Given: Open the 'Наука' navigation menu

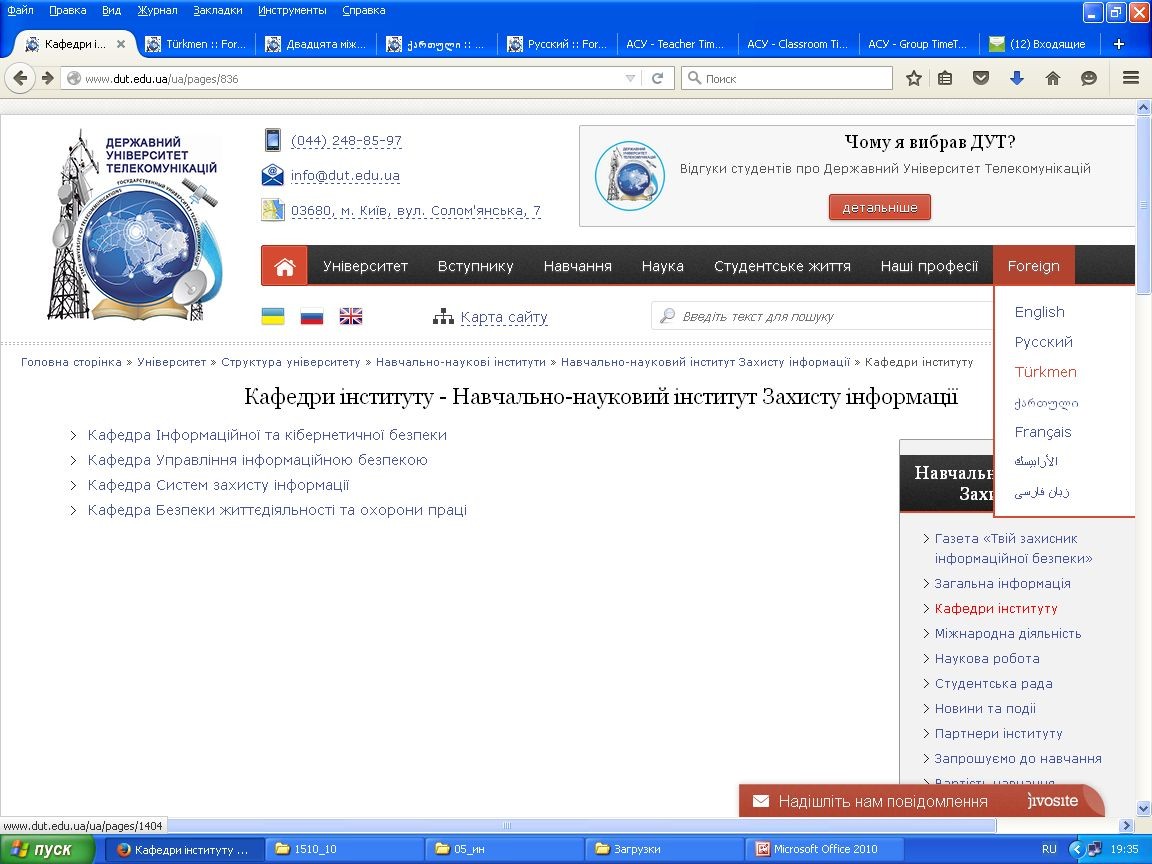Looking at the screenshot, I should pyautogui.click(x=663, y=266).
